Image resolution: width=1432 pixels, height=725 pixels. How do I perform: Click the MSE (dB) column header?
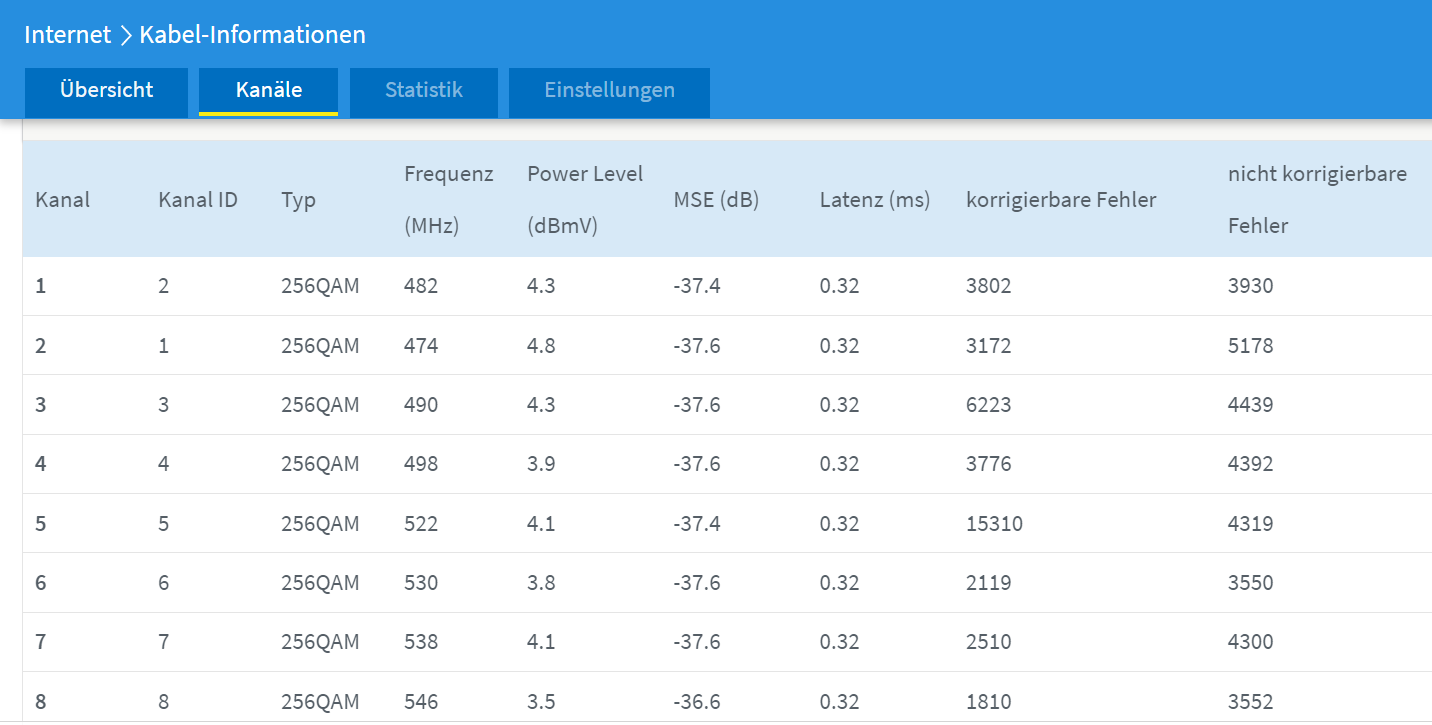click(x=717, y=199)
